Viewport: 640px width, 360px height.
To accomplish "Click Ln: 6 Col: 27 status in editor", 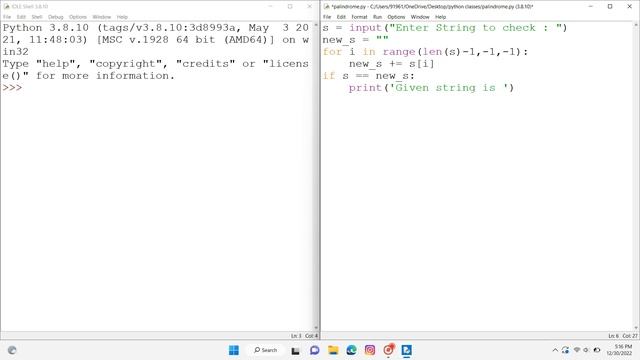I will [x=623, y=336].
